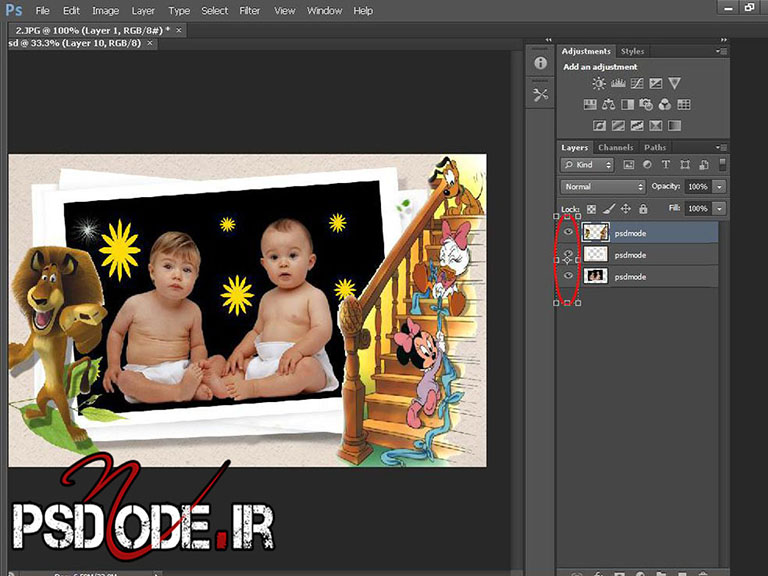
Task: Lock image pixels with brush icon
Action: click(x=609, y=209)
